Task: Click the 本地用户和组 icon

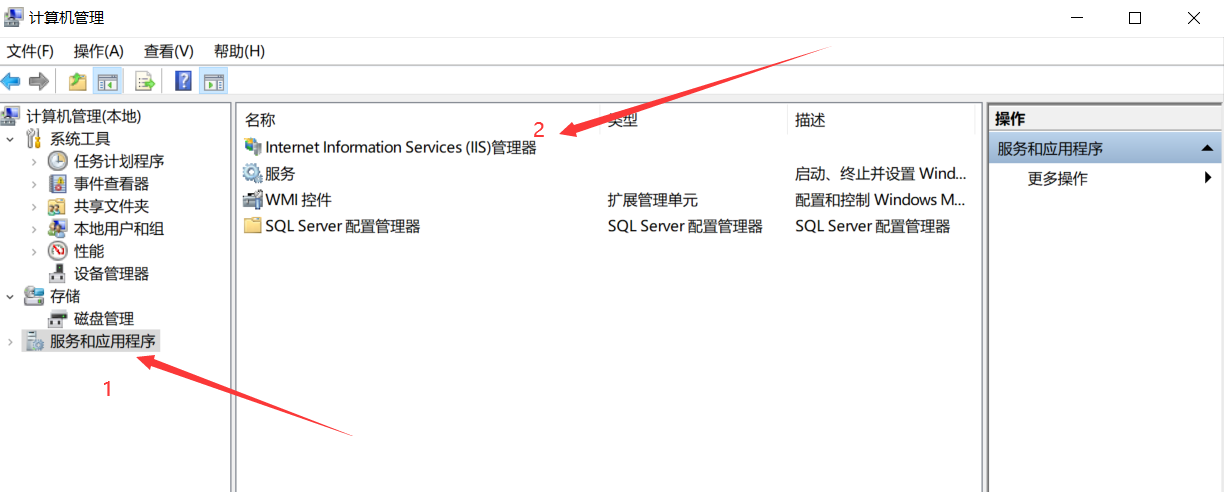Action: click(x=58, y=228)
